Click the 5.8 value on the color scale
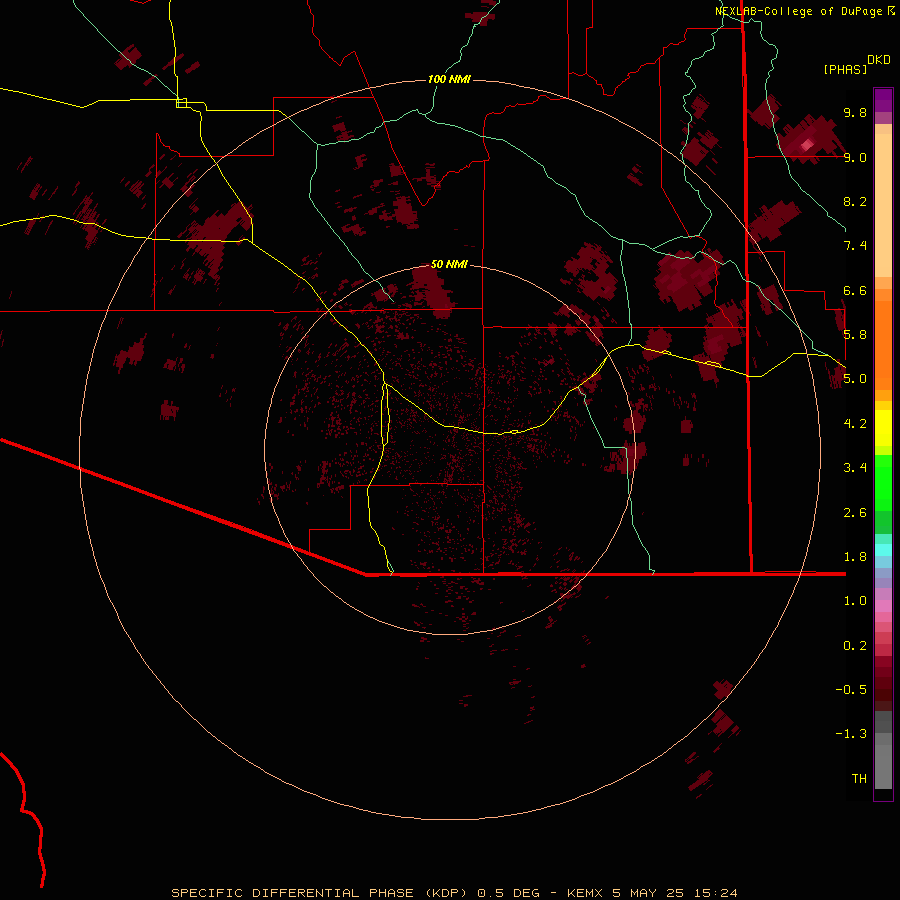900x900 pixels. 855,335
